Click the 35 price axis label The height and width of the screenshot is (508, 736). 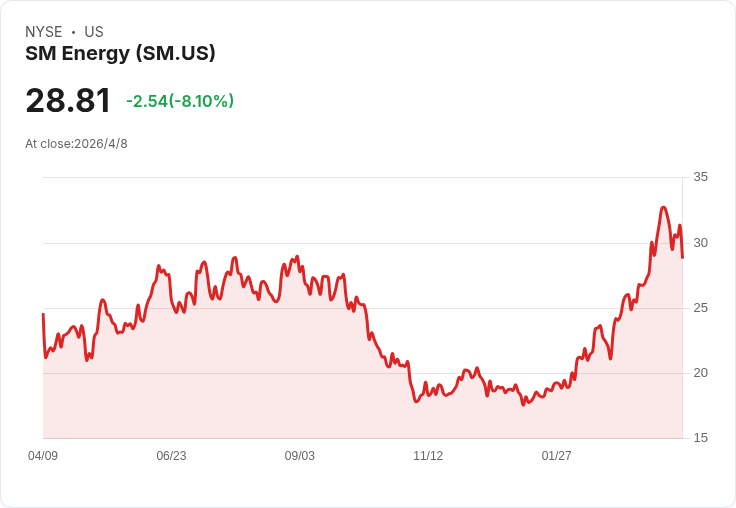pyautogui.click(x=700, y=177)
